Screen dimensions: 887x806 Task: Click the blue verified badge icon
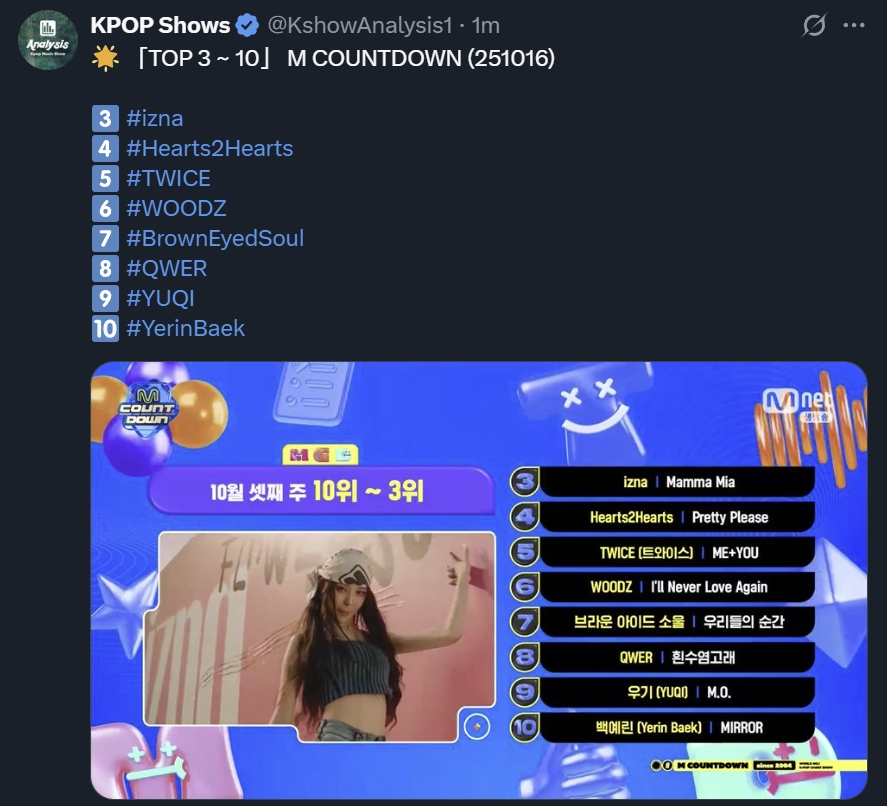coord(247,25)
